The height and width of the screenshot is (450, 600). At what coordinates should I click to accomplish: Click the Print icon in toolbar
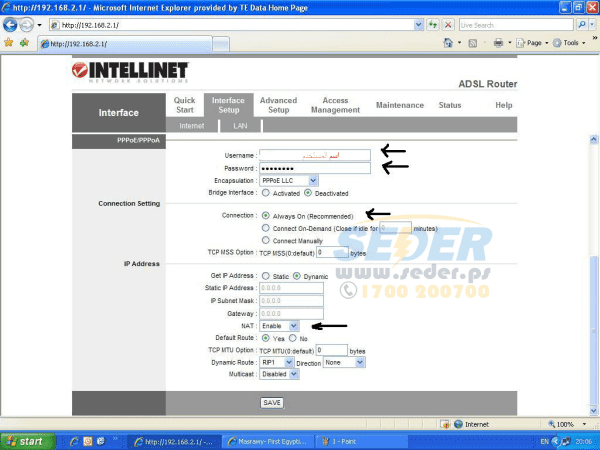(498, 43)
